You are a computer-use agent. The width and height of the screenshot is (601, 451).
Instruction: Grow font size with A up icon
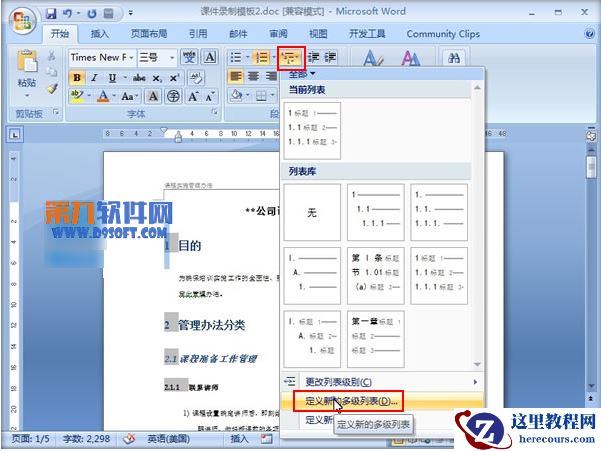[x=193, y=96]
